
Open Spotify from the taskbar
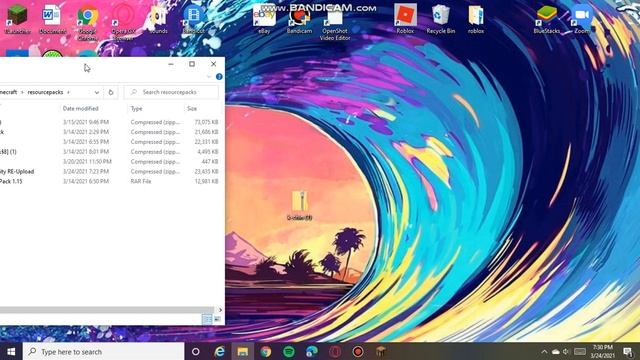click(x=289, y=351)
